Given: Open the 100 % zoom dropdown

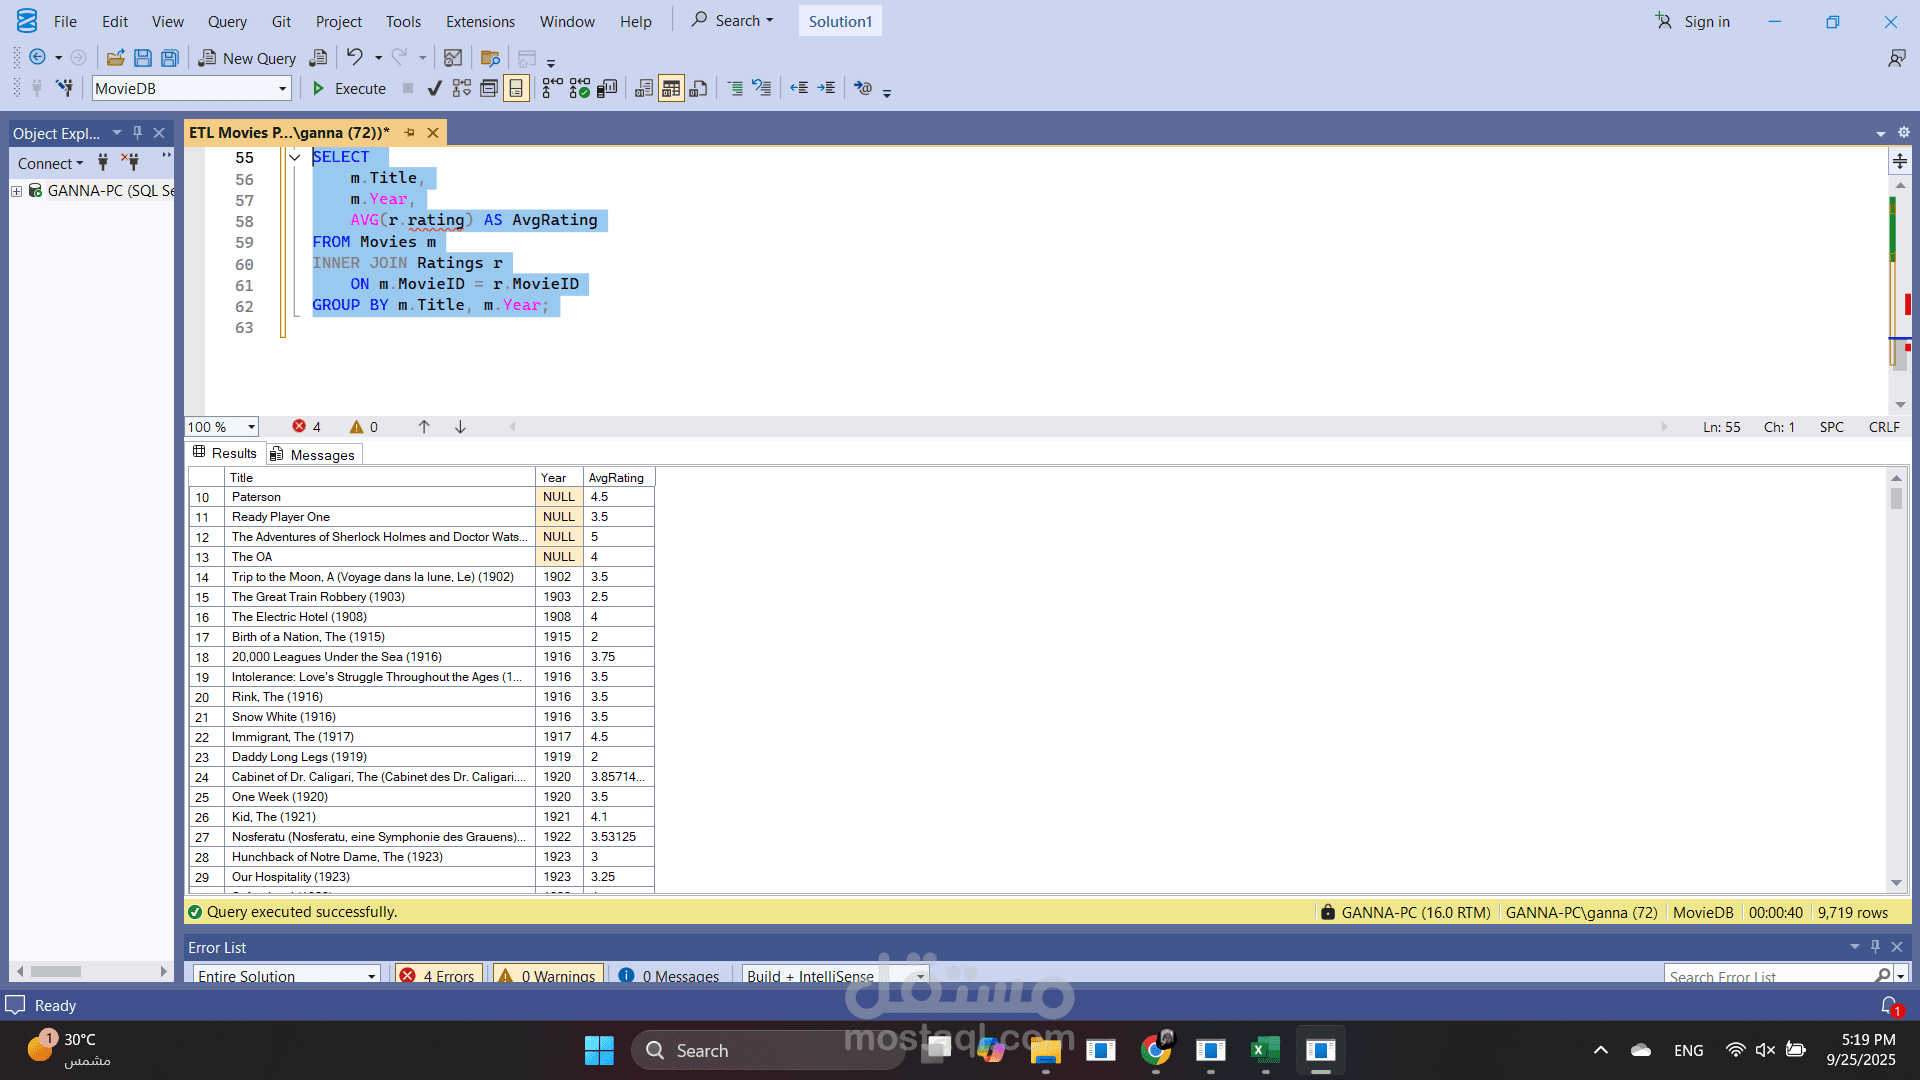Looking at the screenshot, I should click(x=251, y=427).
